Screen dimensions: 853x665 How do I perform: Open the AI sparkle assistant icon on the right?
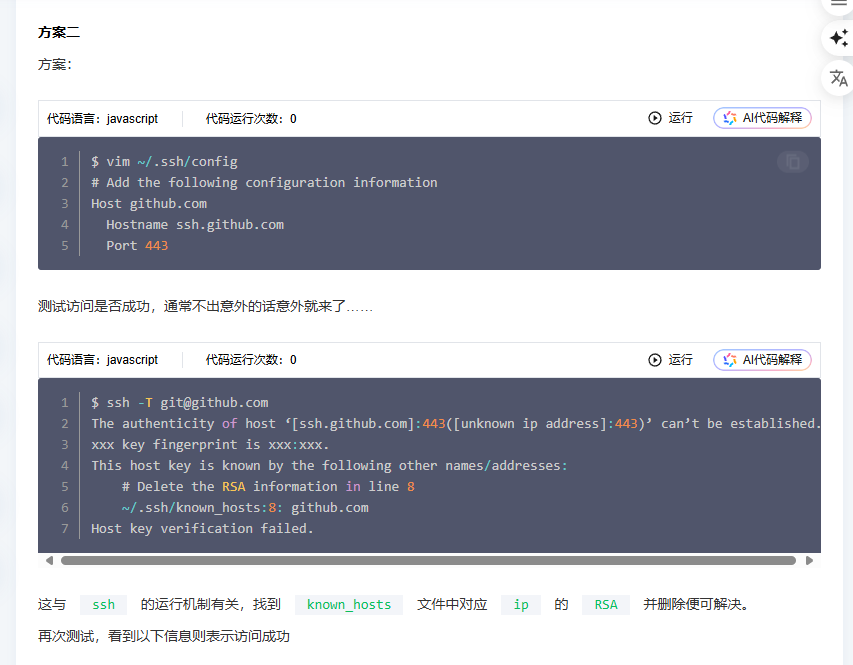click(839, 39)
